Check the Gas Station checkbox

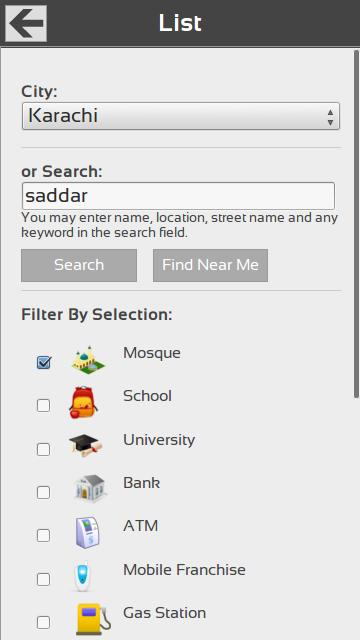[43, 622]
